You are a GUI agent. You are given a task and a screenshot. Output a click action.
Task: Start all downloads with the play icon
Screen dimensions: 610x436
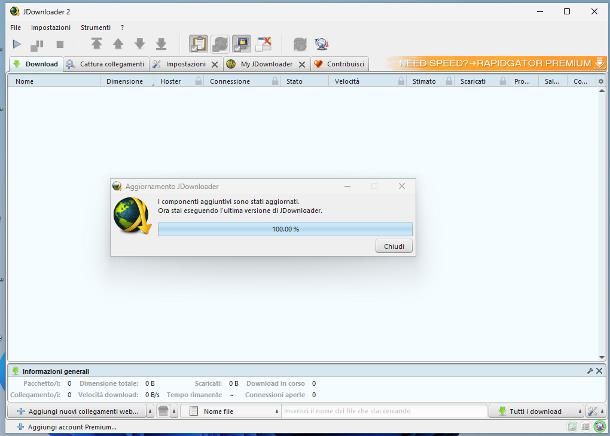17,44
